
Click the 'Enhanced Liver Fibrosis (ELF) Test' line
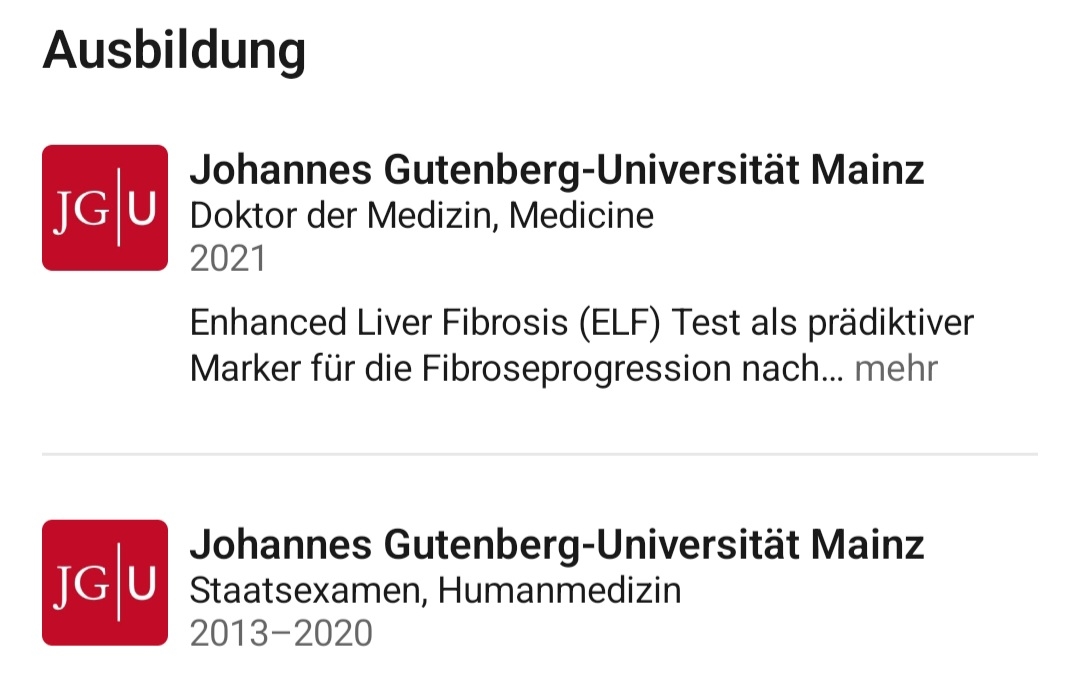581,324
